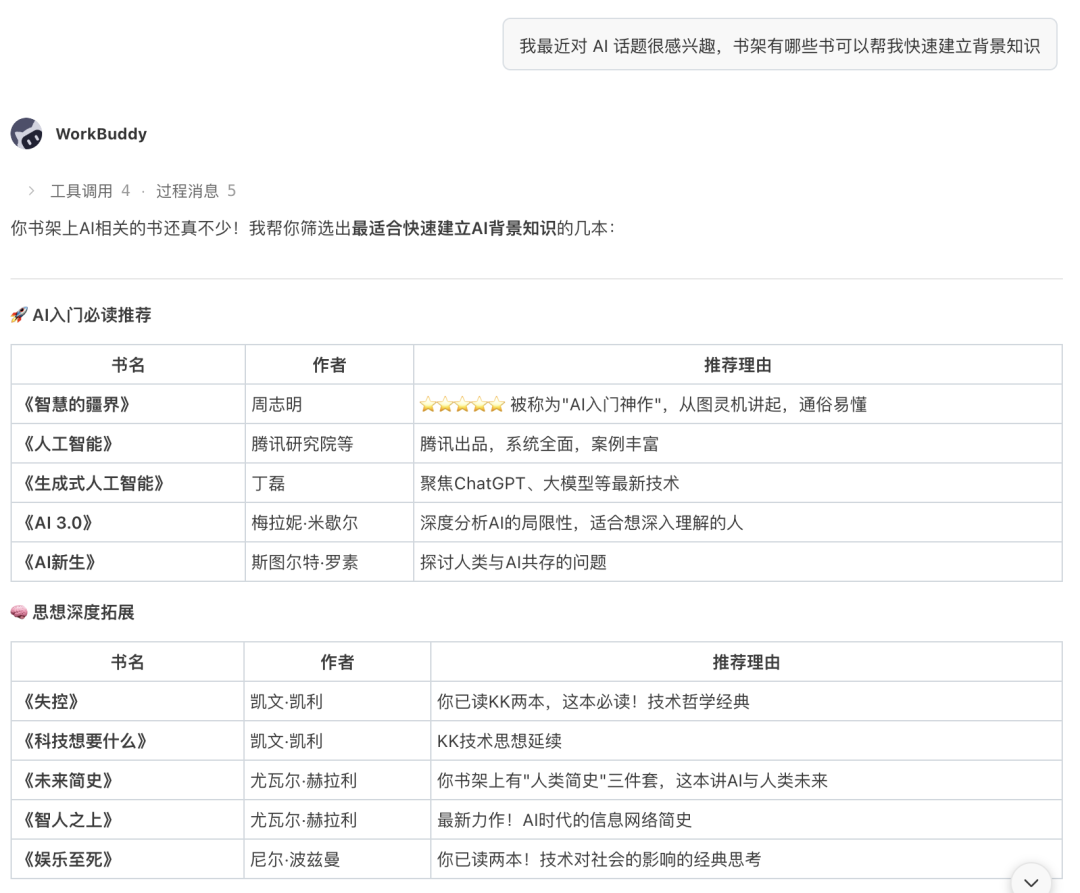The width and height of the screenshot is (1080, 893).
Task: Click the author cell 丁磊
Action: click(x=329, y=483)
